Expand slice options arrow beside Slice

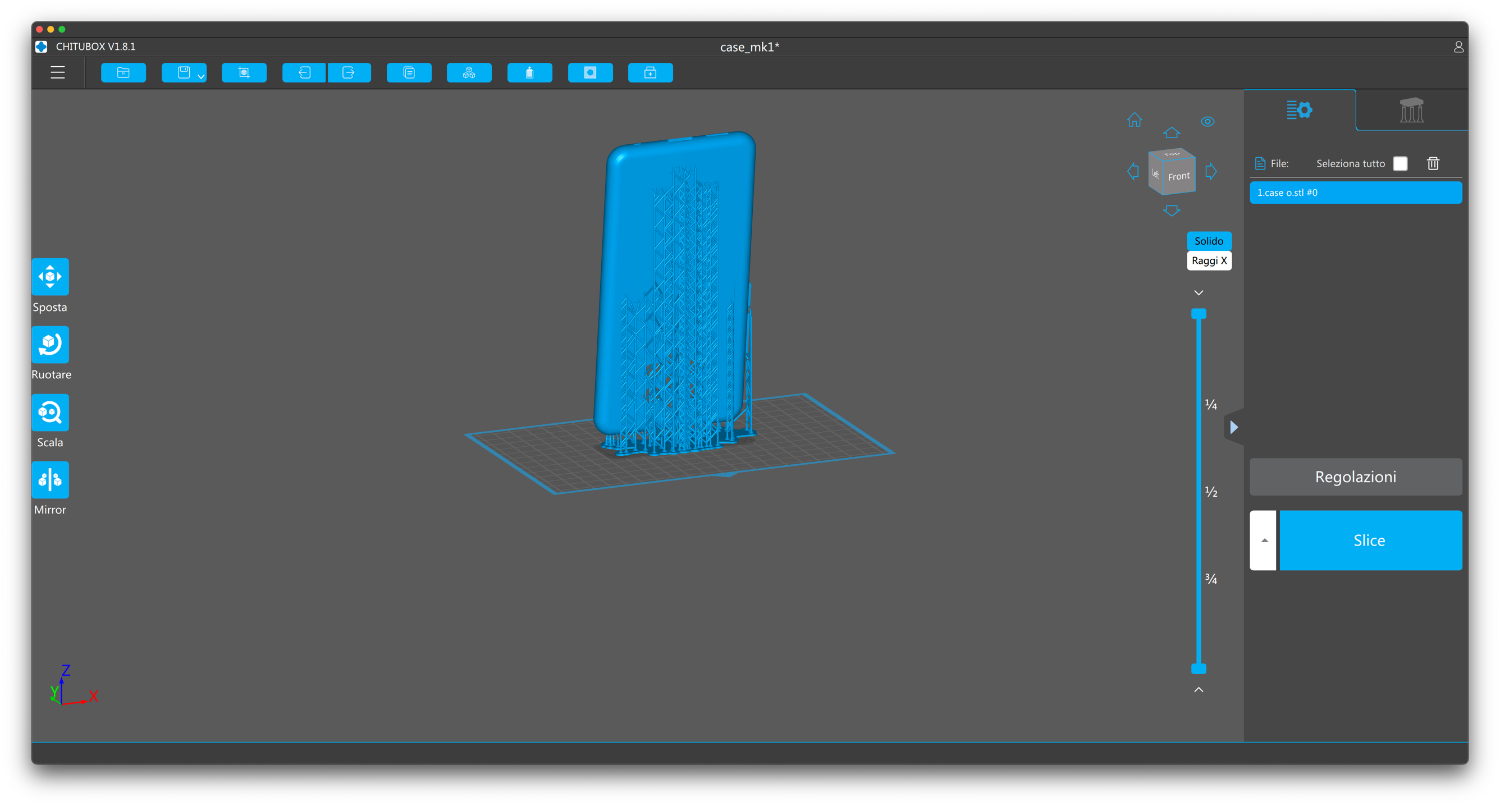(1263, 541)
